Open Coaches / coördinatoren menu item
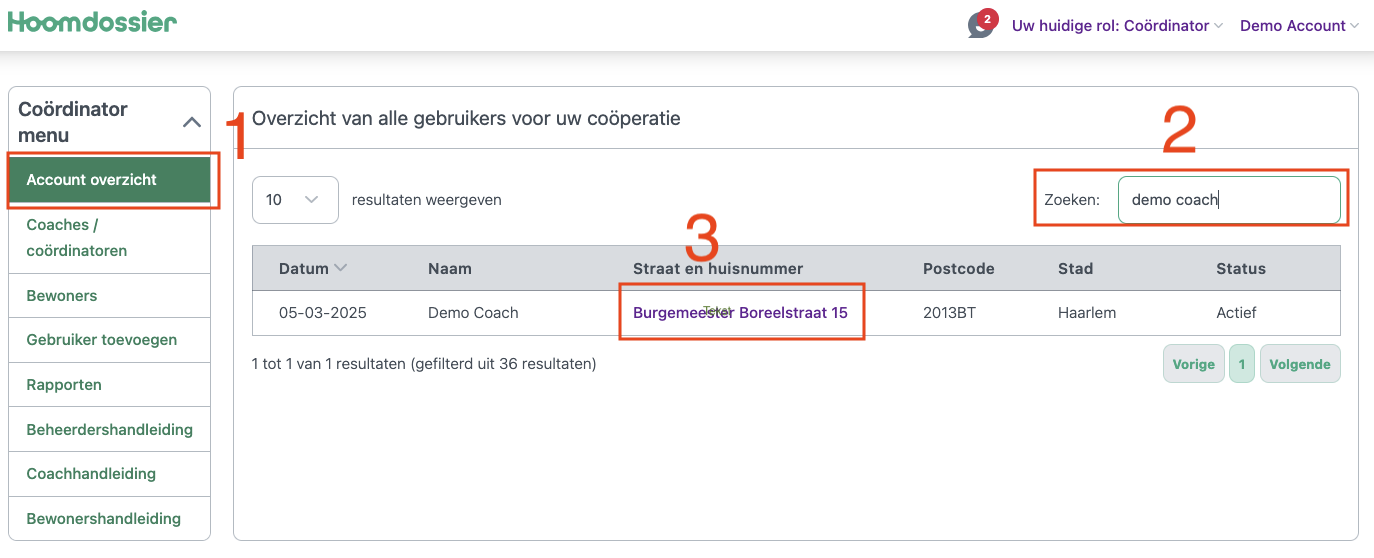1374x558 pixels. (x=77, y=238)
